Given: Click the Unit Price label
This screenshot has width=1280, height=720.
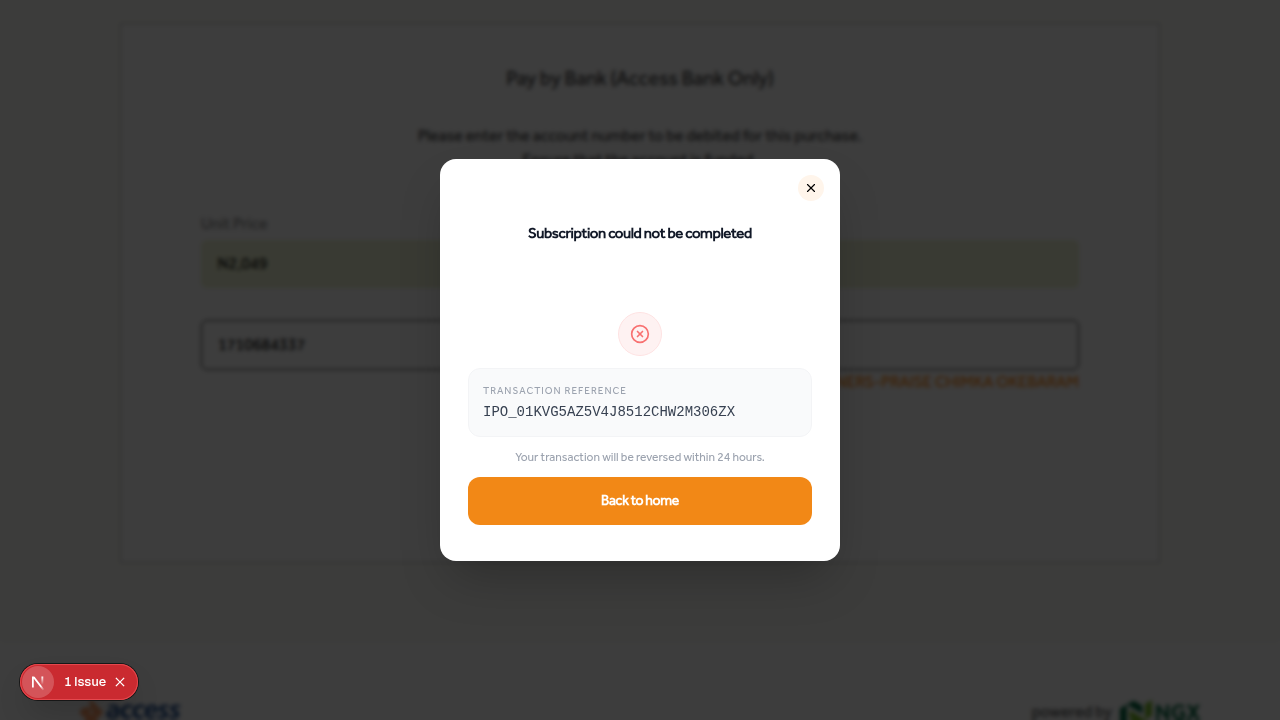Looking at the screenshot, I should click(234, 223).
